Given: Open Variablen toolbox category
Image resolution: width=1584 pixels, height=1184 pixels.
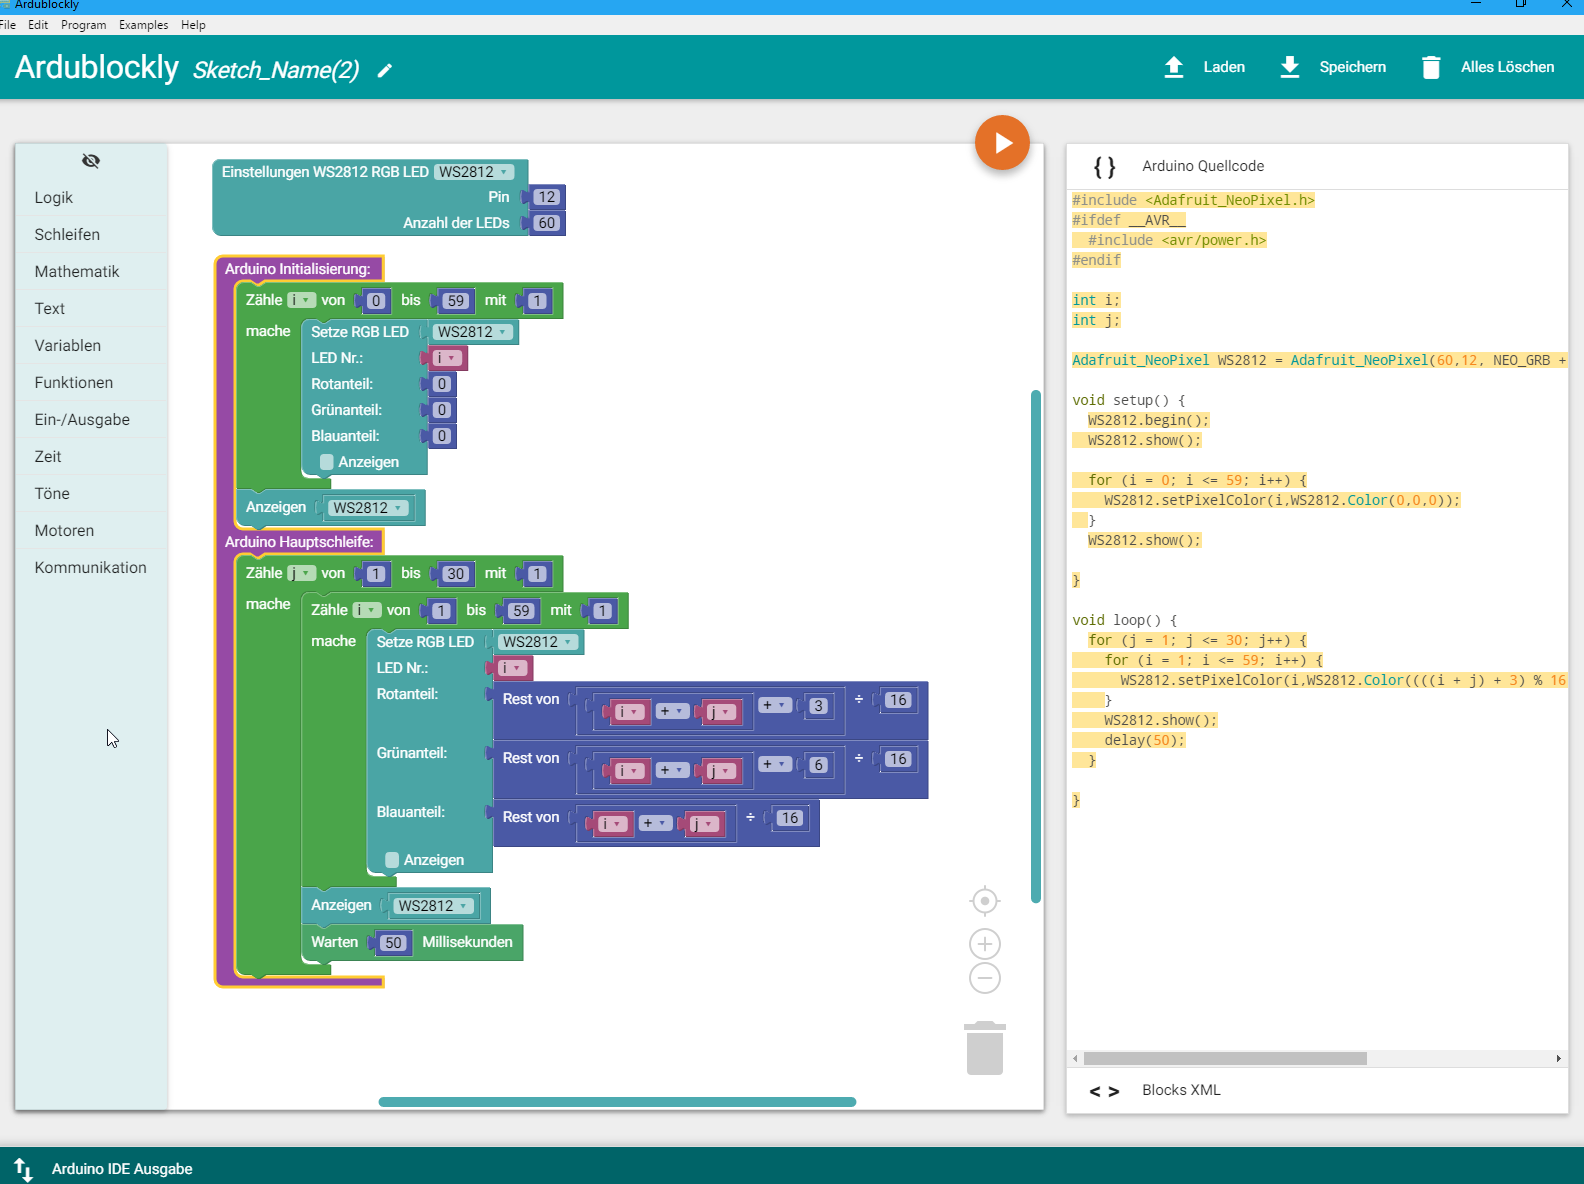Looking at the screenshot, I should 91,346.
